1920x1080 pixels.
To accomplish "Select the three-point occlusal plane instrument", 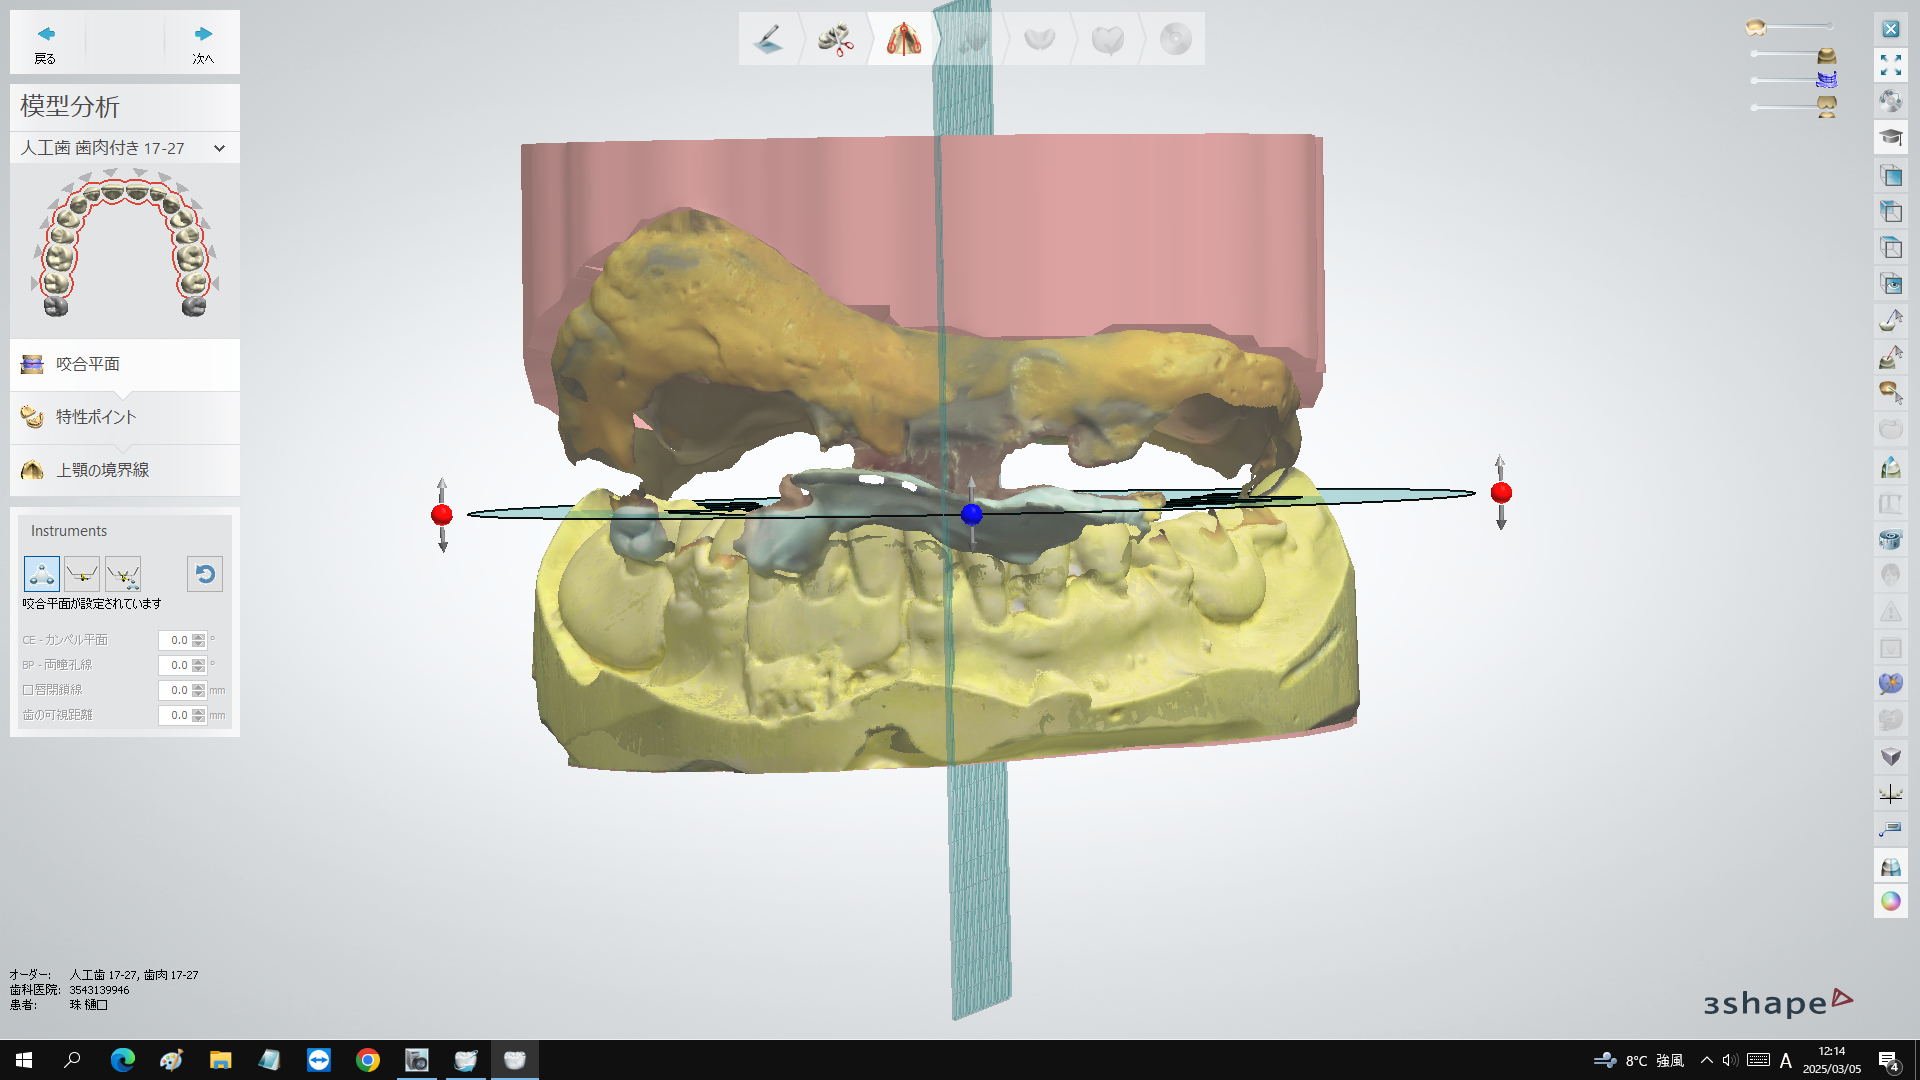I will coord(42,574).
